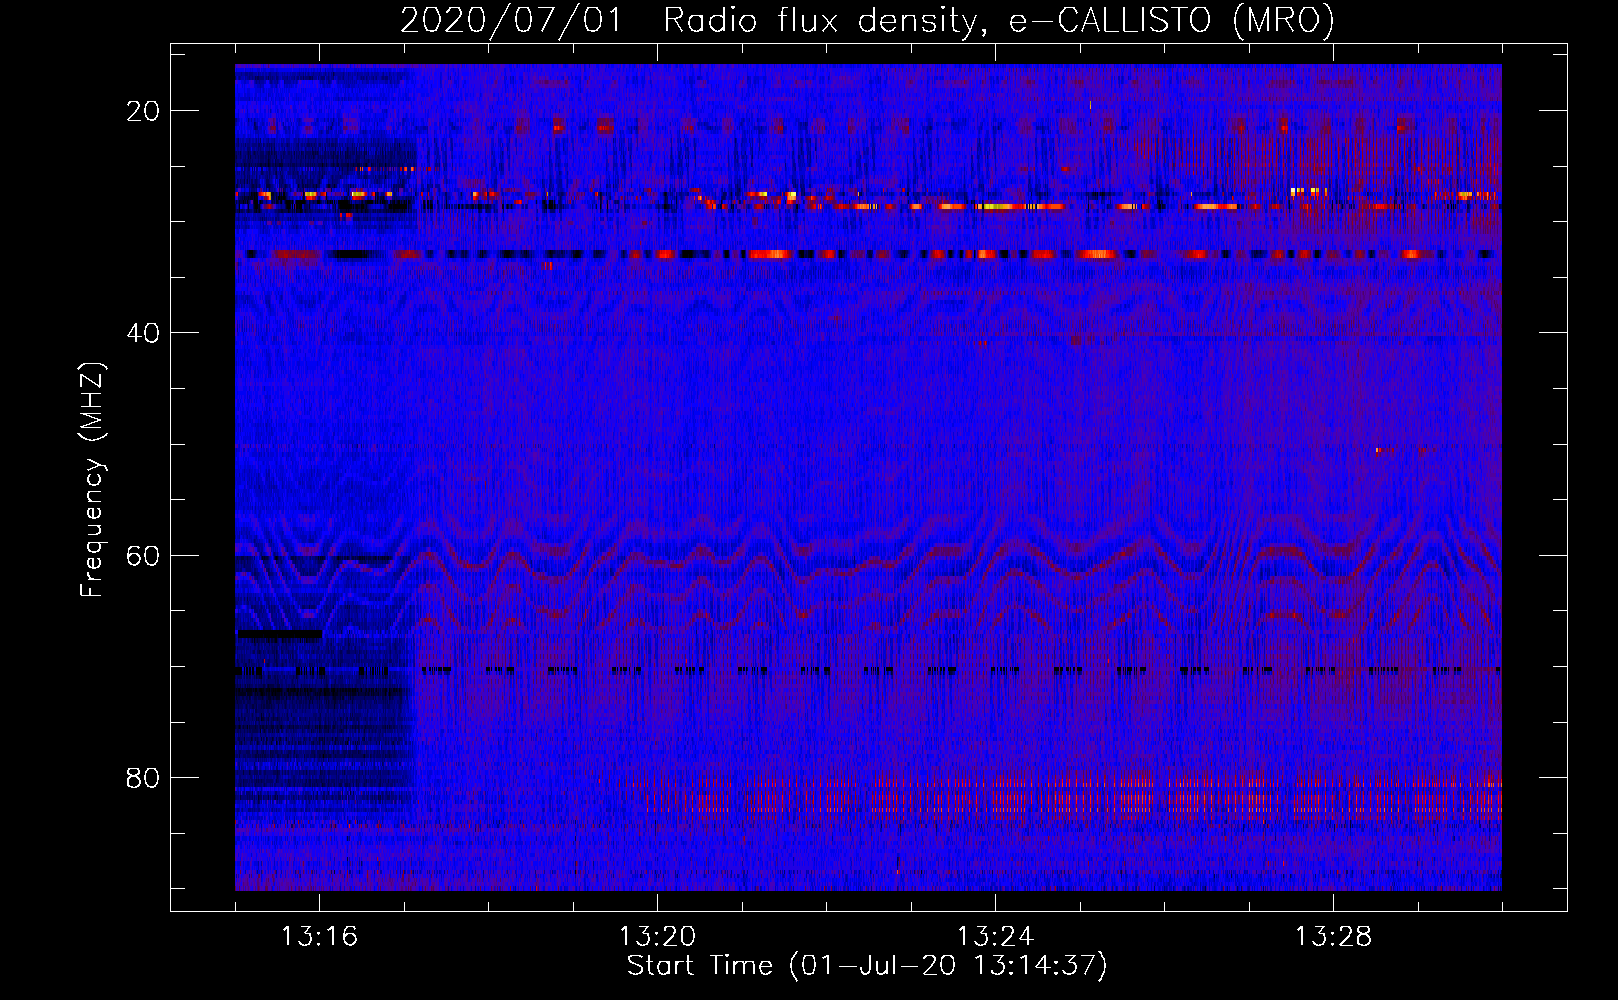Click the 60 MHz frequency tick label

[143, 556]
